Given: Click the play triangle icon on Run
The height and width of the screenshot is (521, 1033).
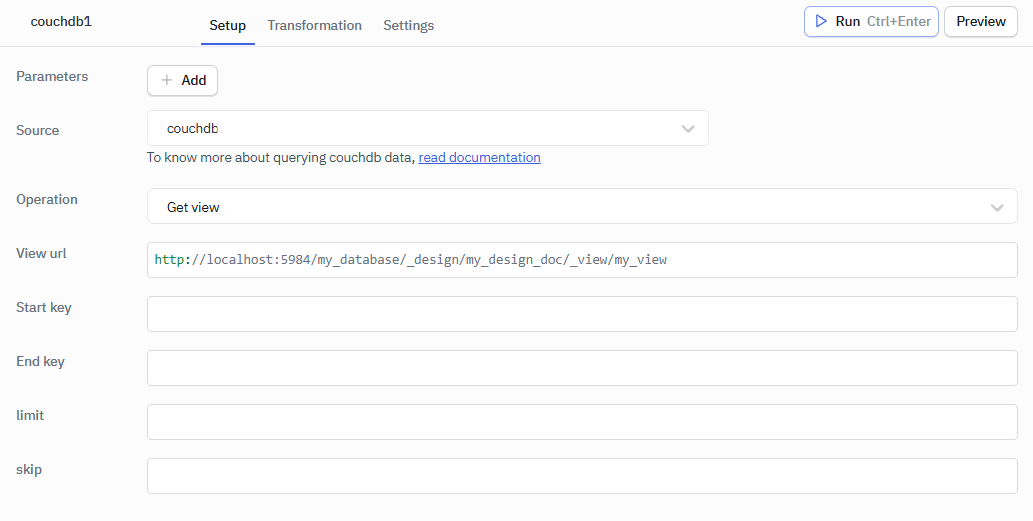Looking at the screenshot, I should tap(821, 21).
